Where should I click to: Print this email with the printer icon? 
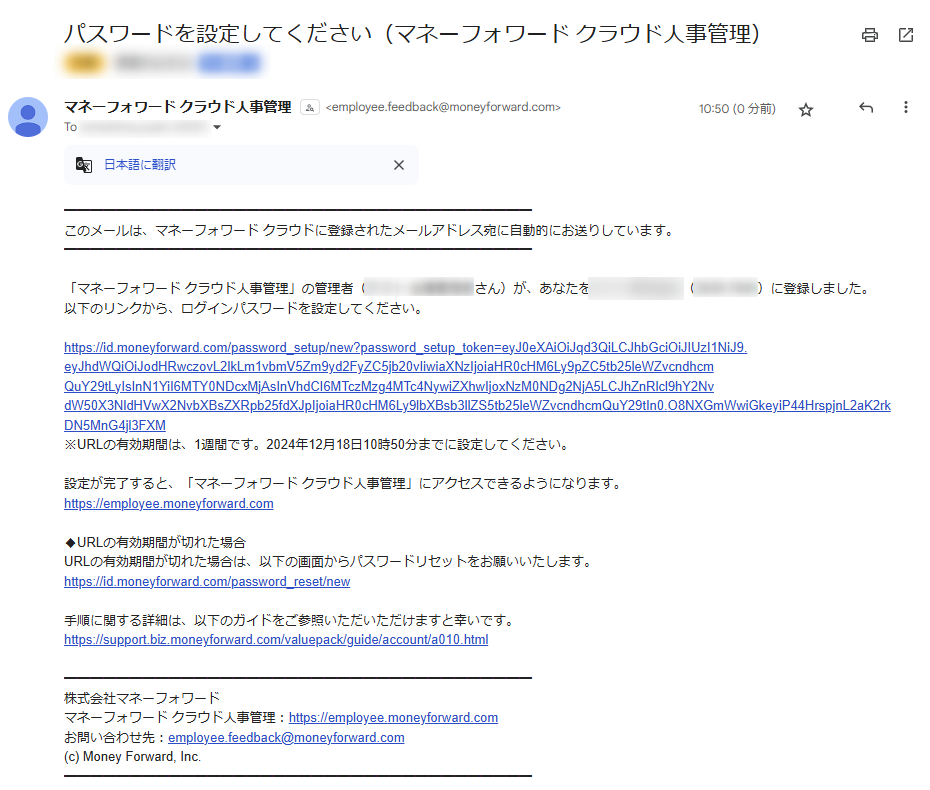tap(870, 35)
